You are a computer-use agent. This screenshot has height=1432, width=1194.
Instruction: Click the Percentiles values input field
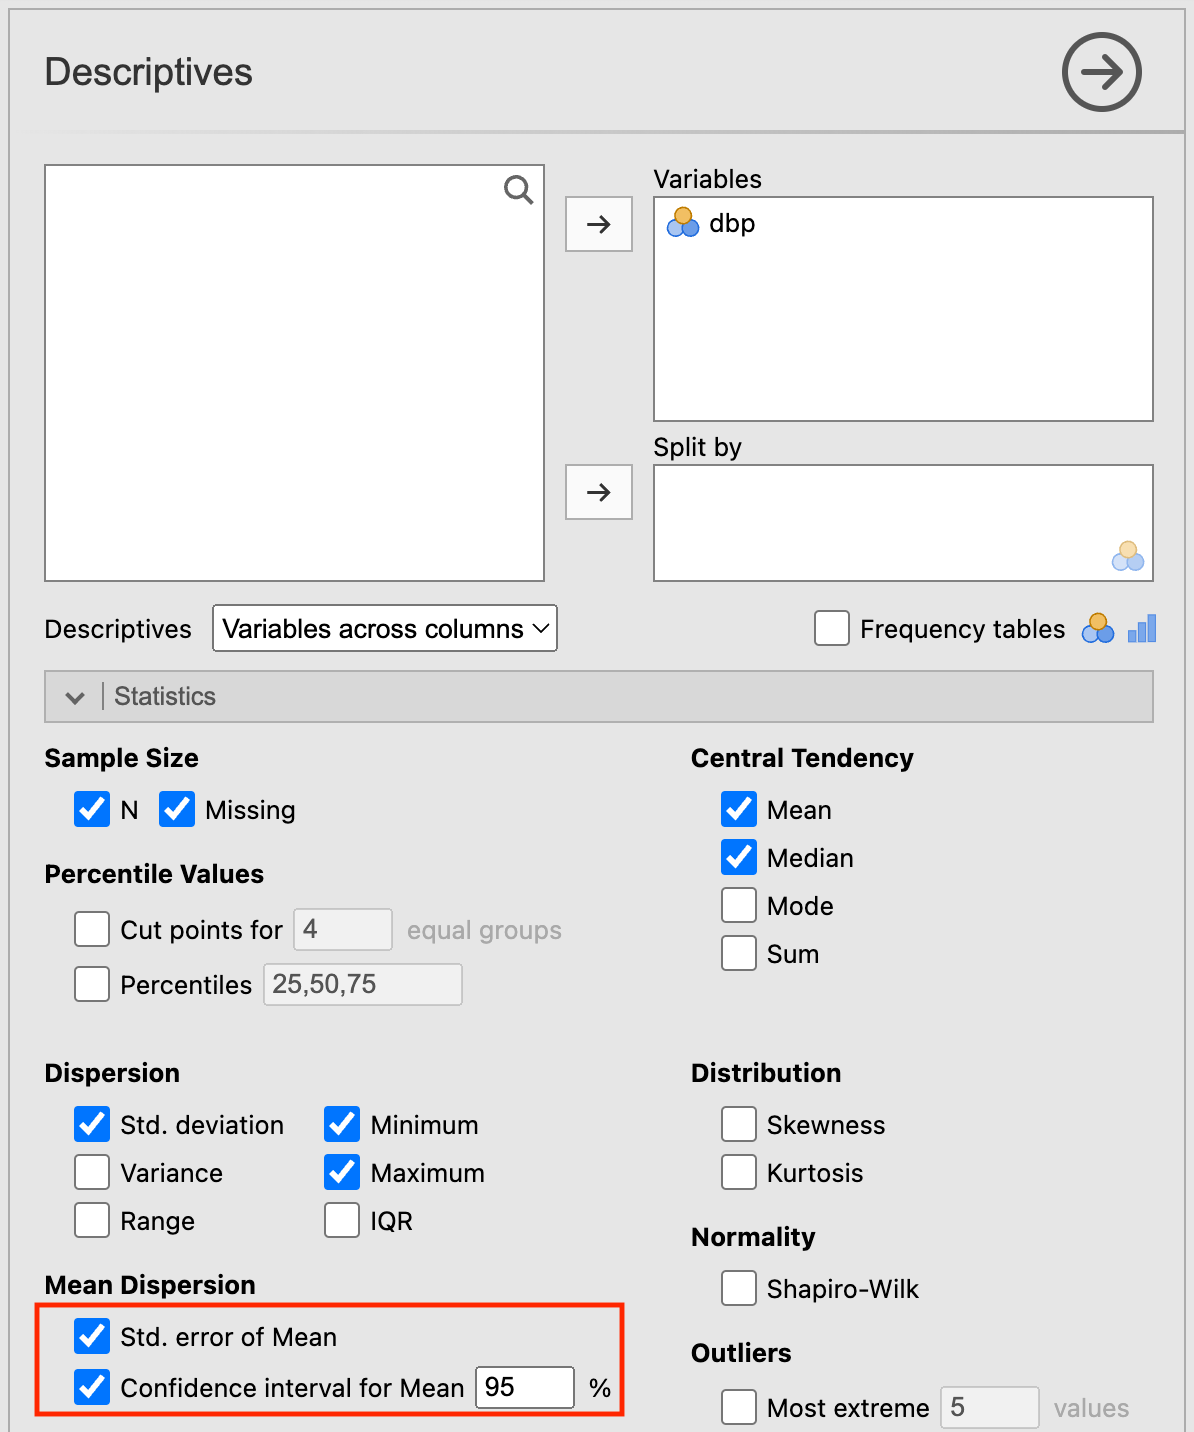point(362,984)
